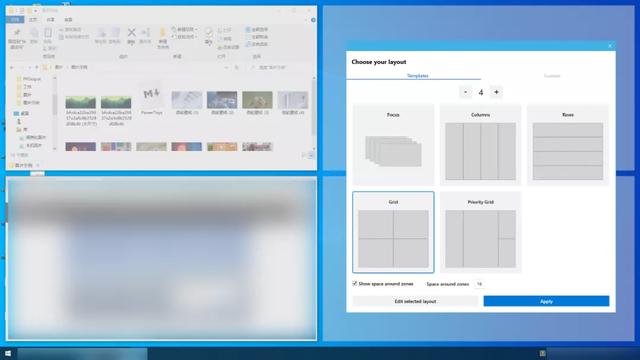Viewport: 640px width, 360px height.
Task: Select the Columns layout template
Action: (x=480, y=145)
